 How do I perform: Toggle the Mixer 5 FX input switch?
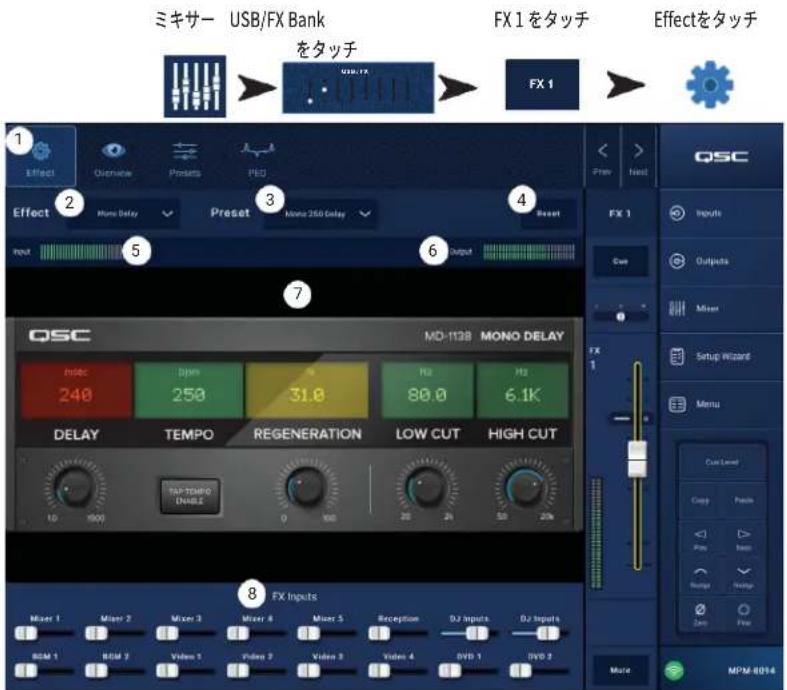tap(327, 634)
